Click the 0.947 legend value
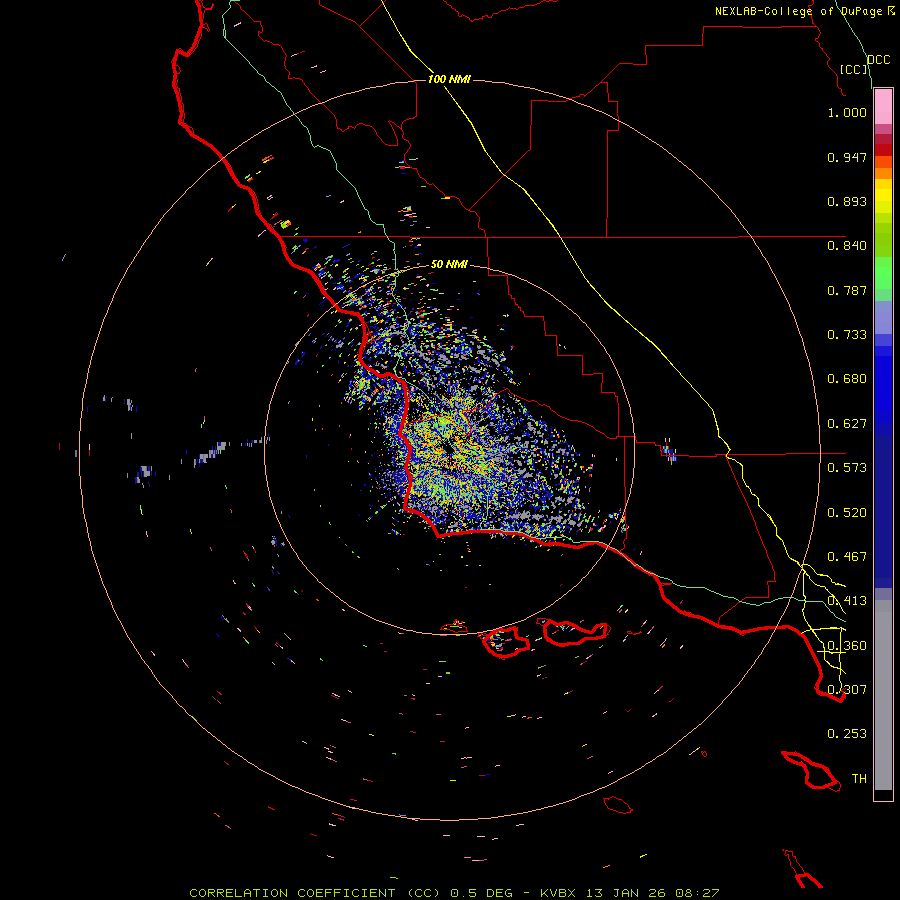900x900 pixels. 847,157
